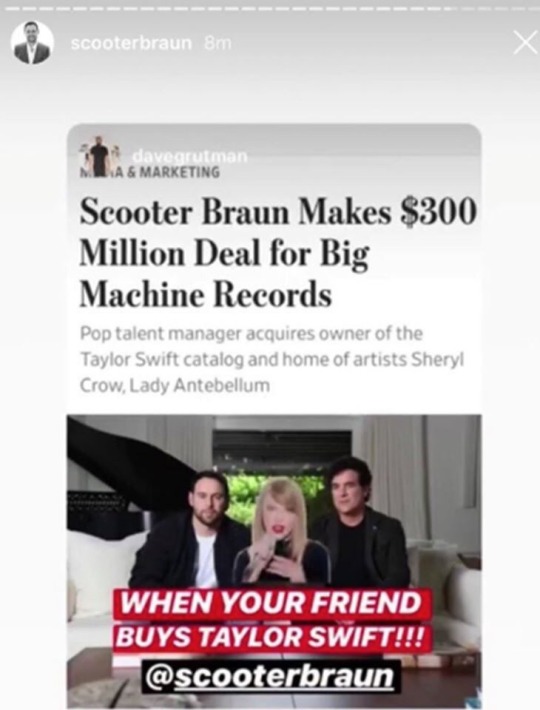Open scooterbraun's round profile picture
540x710 pixels.
click(32, 43)
